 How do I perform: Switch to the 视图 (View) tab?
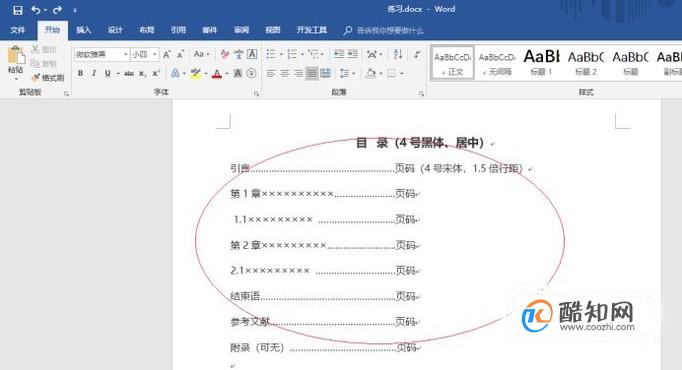point(273,30)
